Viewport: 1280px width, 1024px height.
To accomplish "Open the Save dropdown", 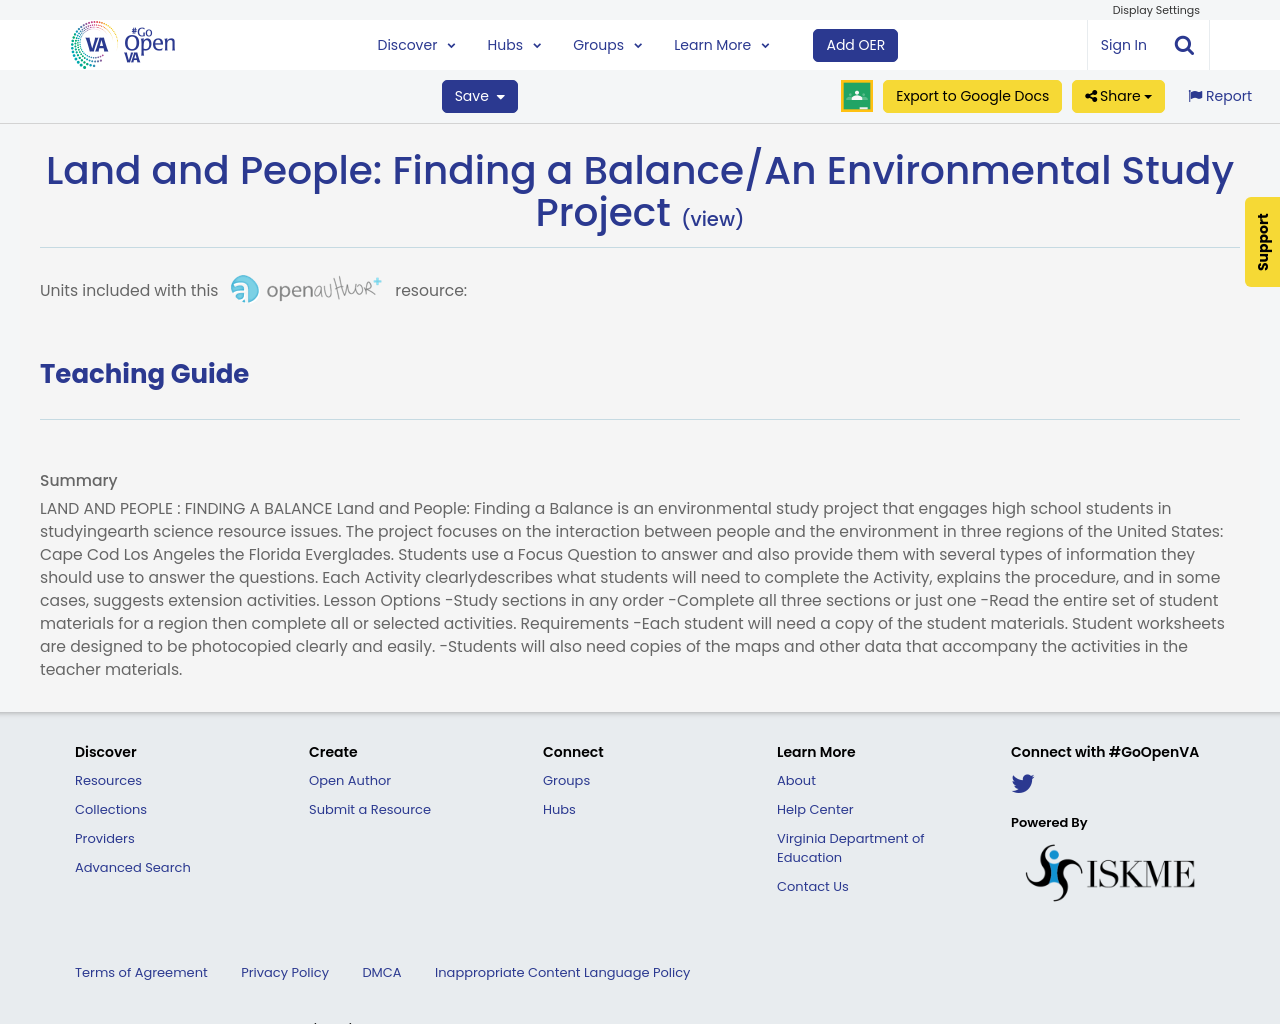I will pos(479,94).
